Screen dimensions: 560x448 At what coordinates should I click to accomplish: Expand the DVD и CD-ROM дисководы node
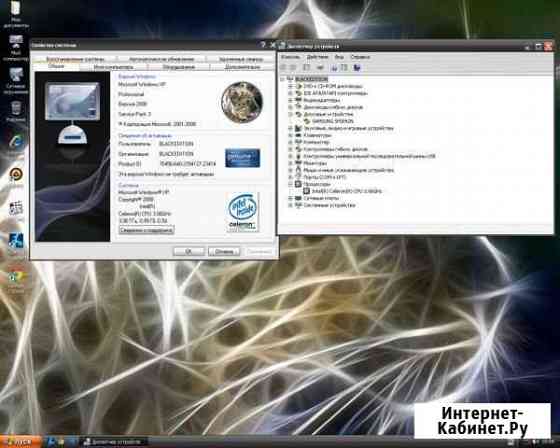pos(290,86)
